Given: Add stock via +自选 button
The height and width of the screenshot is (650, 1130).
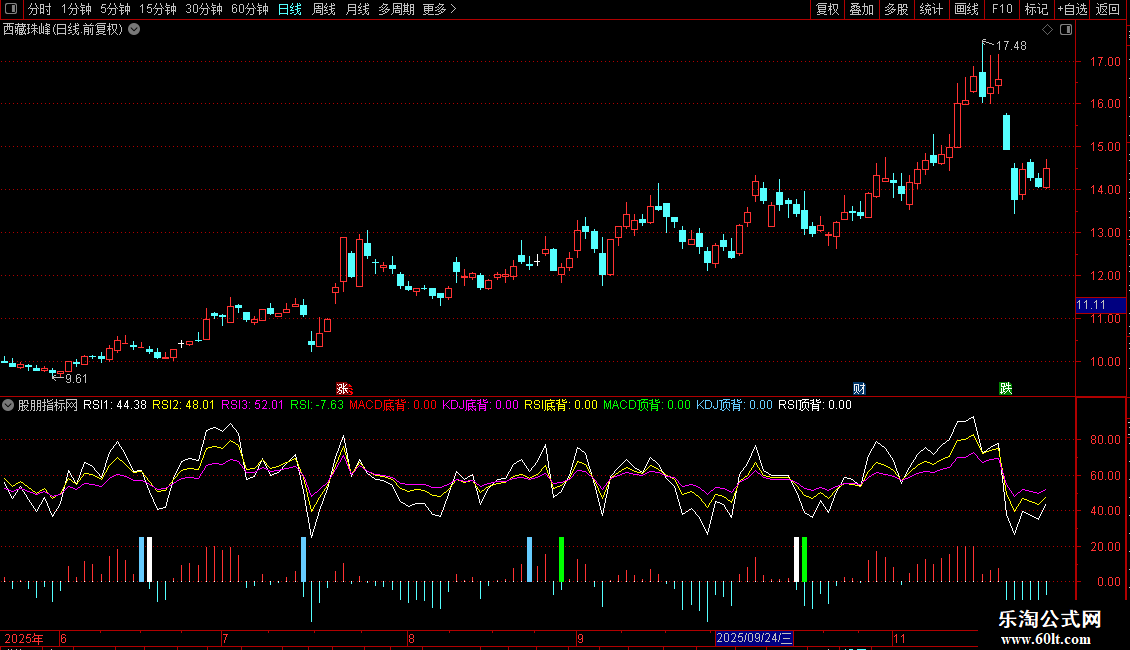Looking at the screenshot, I should [1072, 9].
